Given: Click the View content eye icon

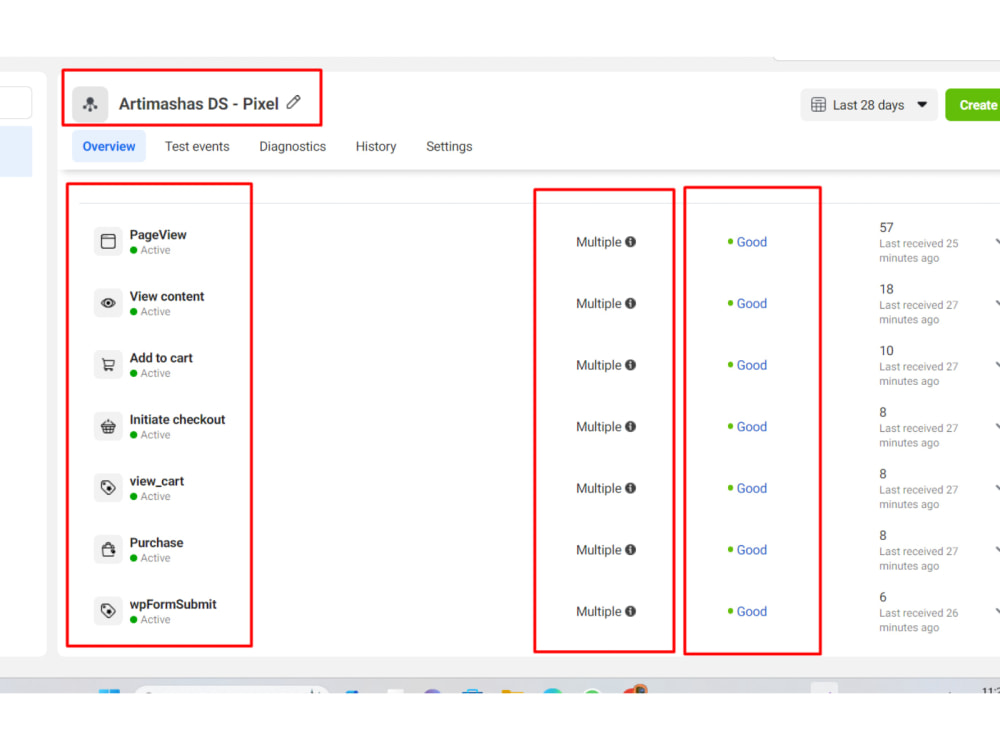Looking at the screenshot, I should [108, 303].
